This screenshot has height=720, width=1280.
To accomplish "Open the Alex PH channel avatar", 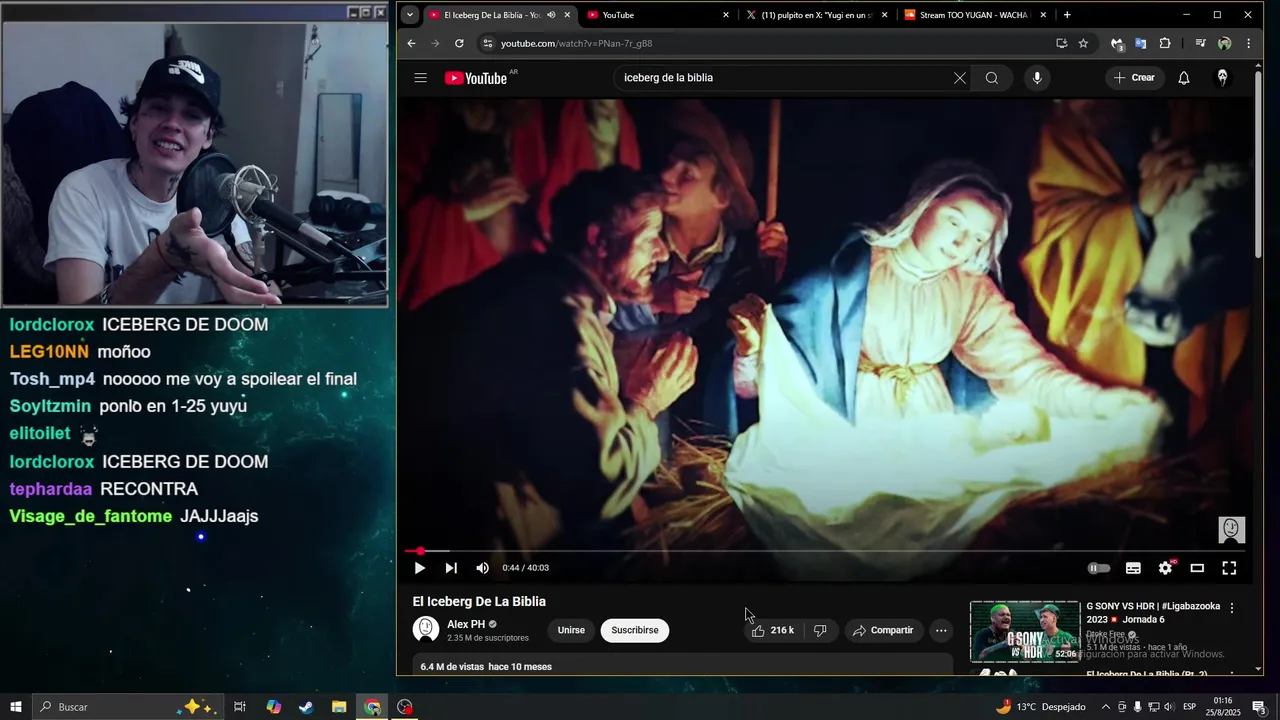I will (x=426, y=629).
